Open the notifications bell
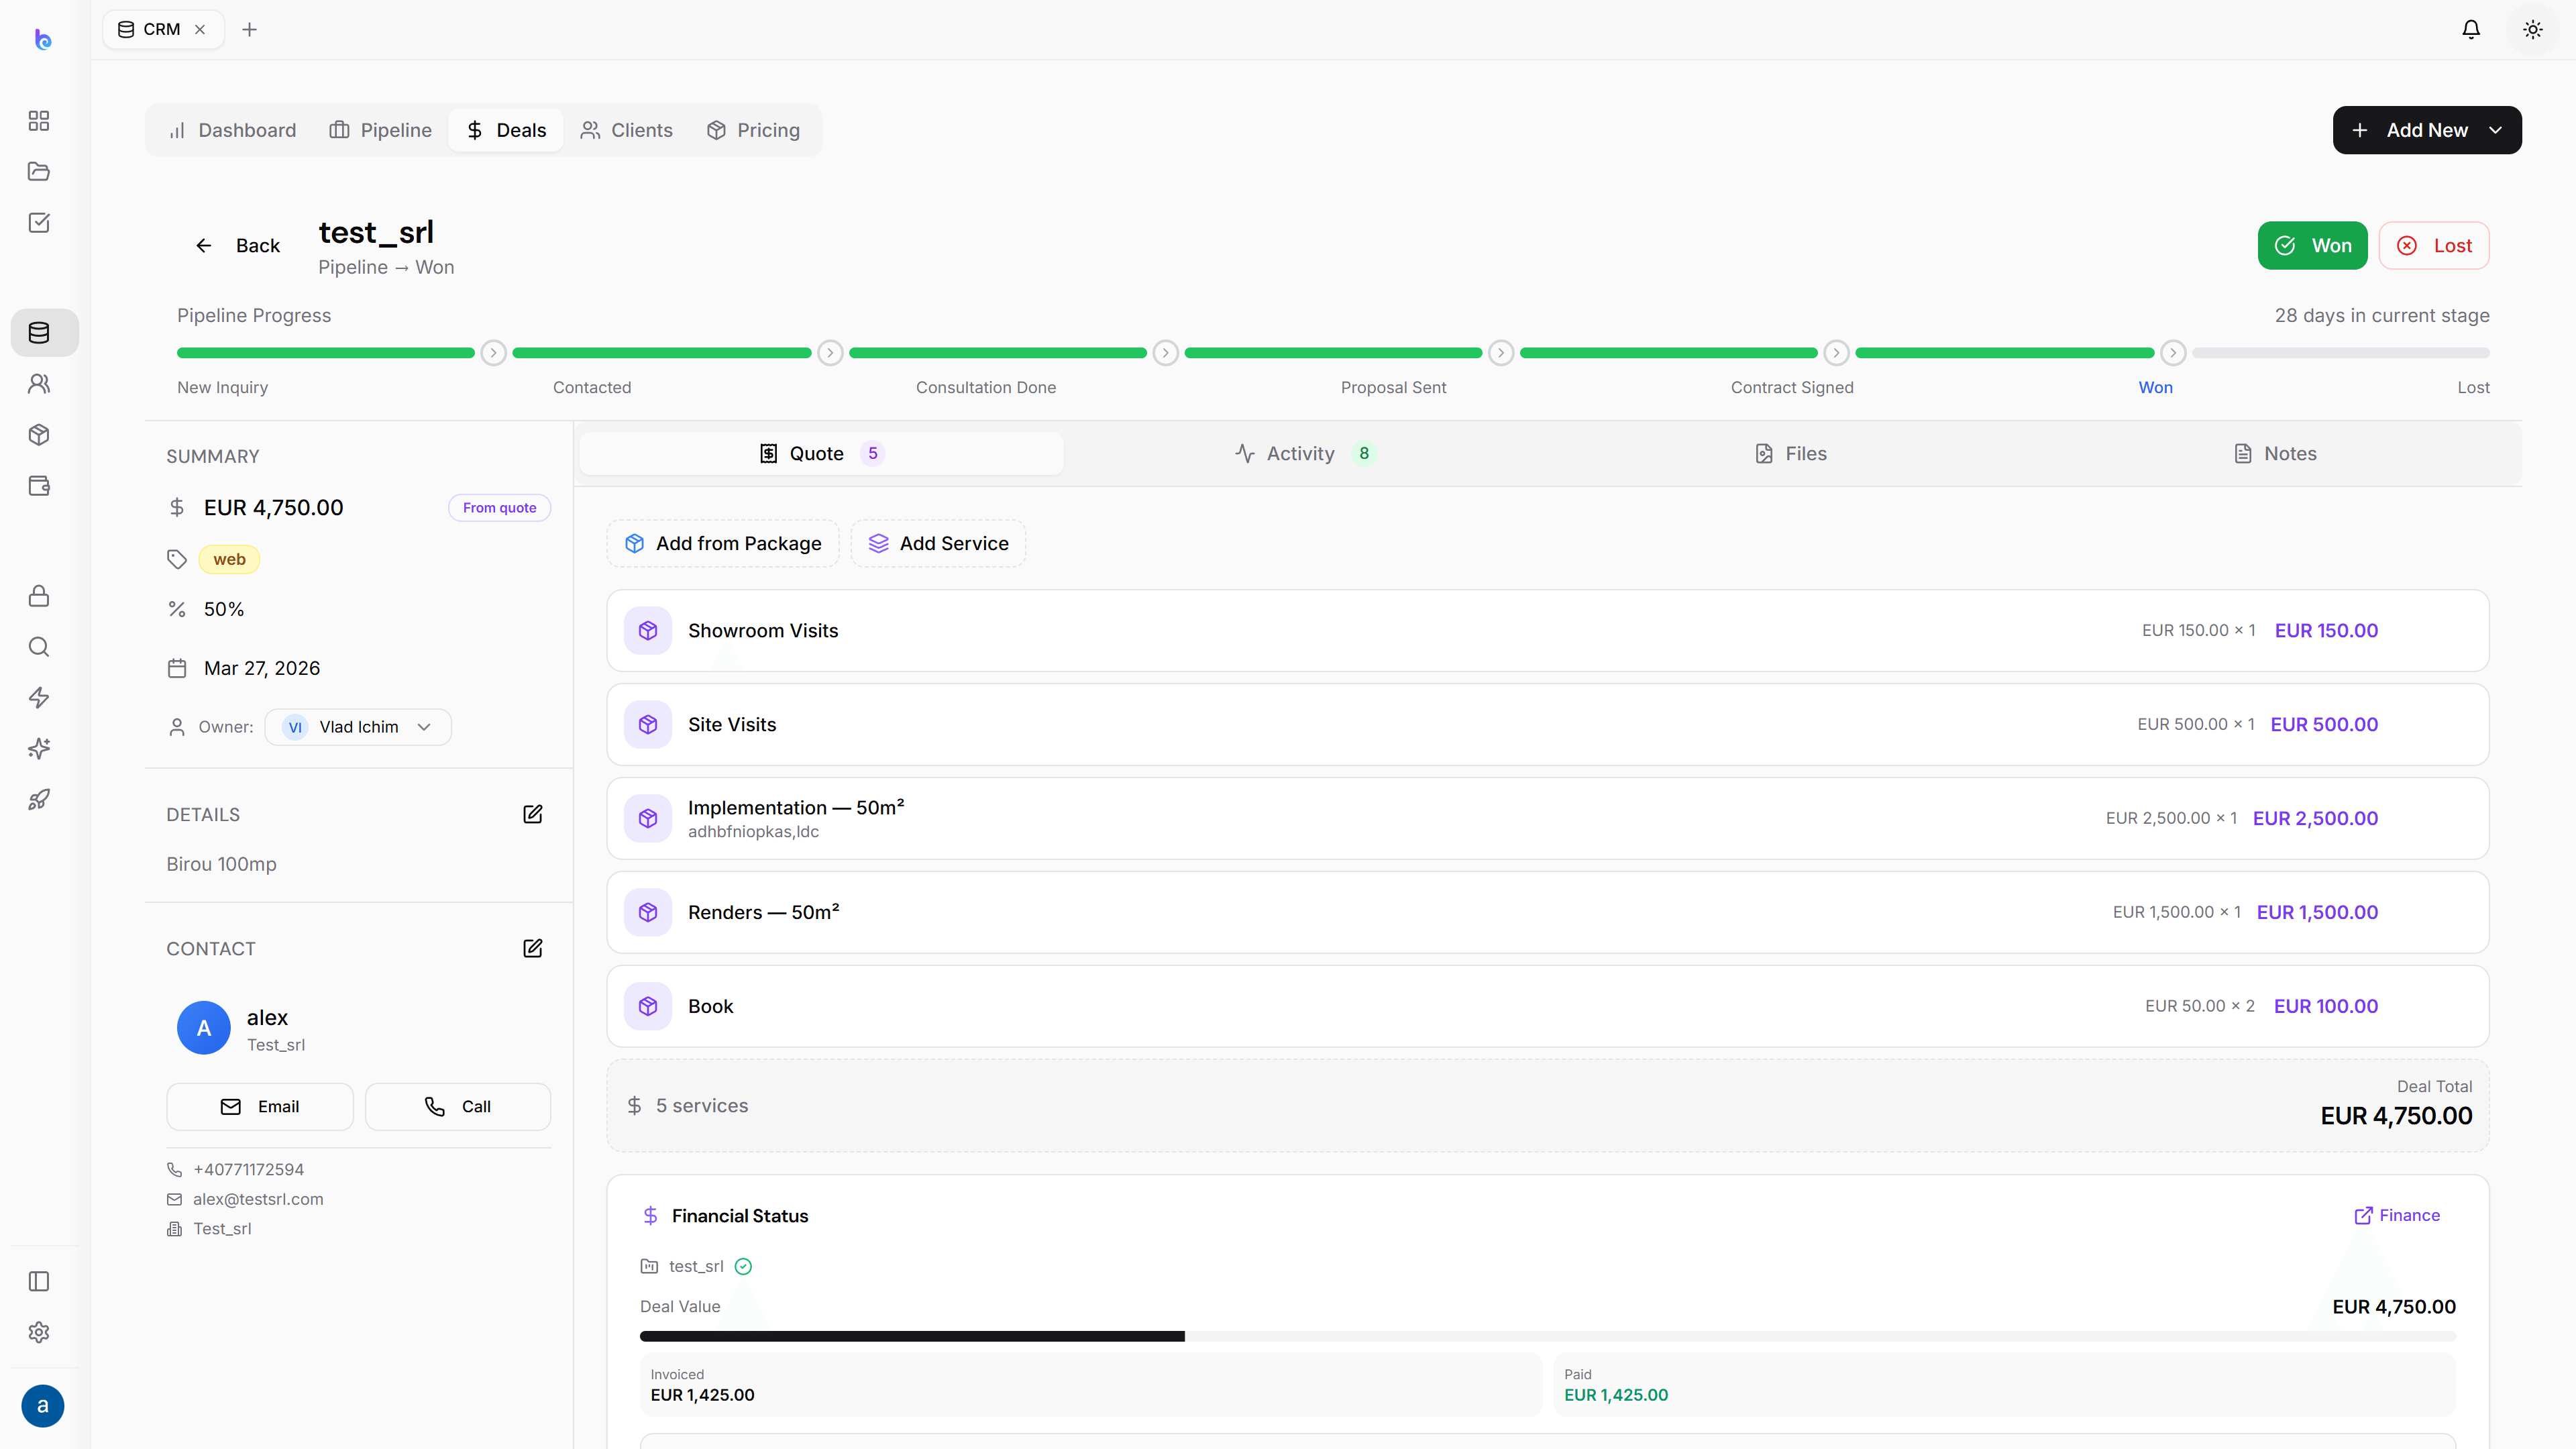 (x=2471, y=30)
